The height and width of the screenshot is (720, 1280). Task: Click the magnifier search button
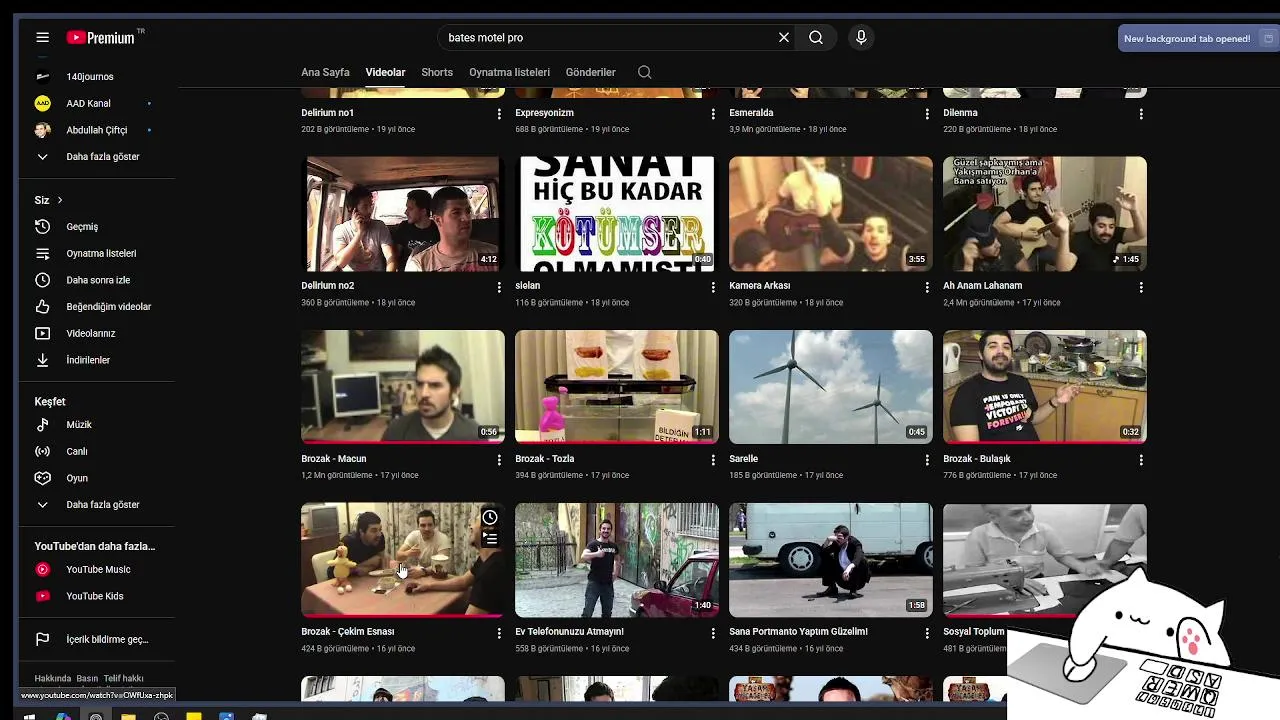(816, 37)
